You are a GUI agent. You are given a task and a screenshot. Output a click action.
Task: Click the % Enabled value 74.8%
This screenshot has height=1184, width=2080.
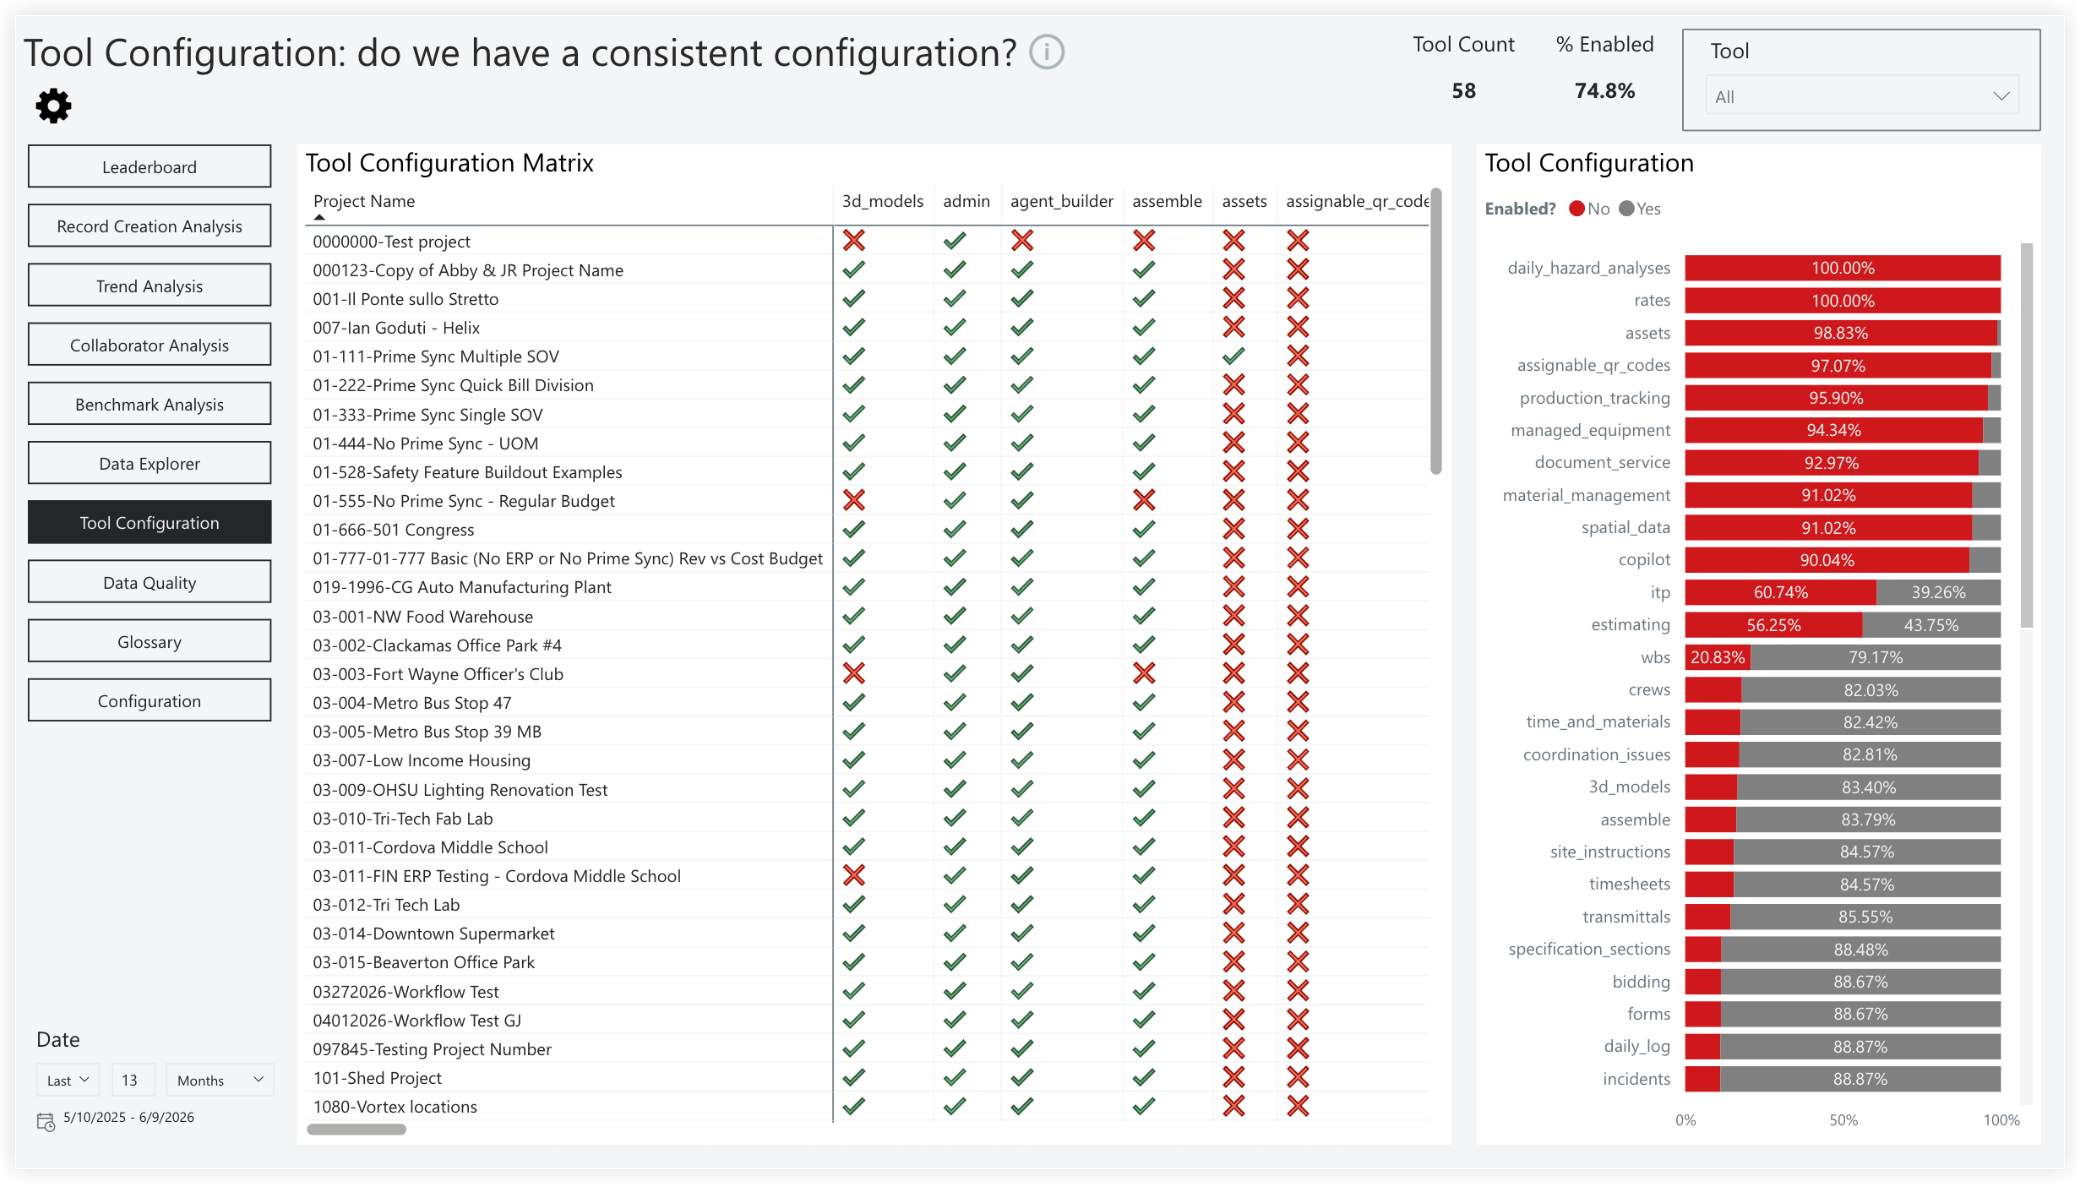click(1605, 91)
